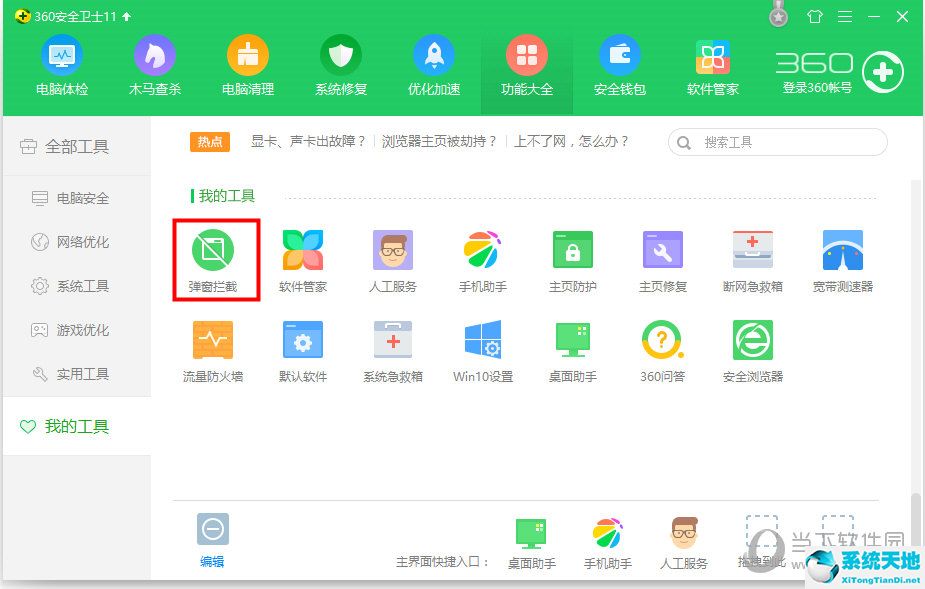Launch 安全浏览器 tool

tap(753, 351)
